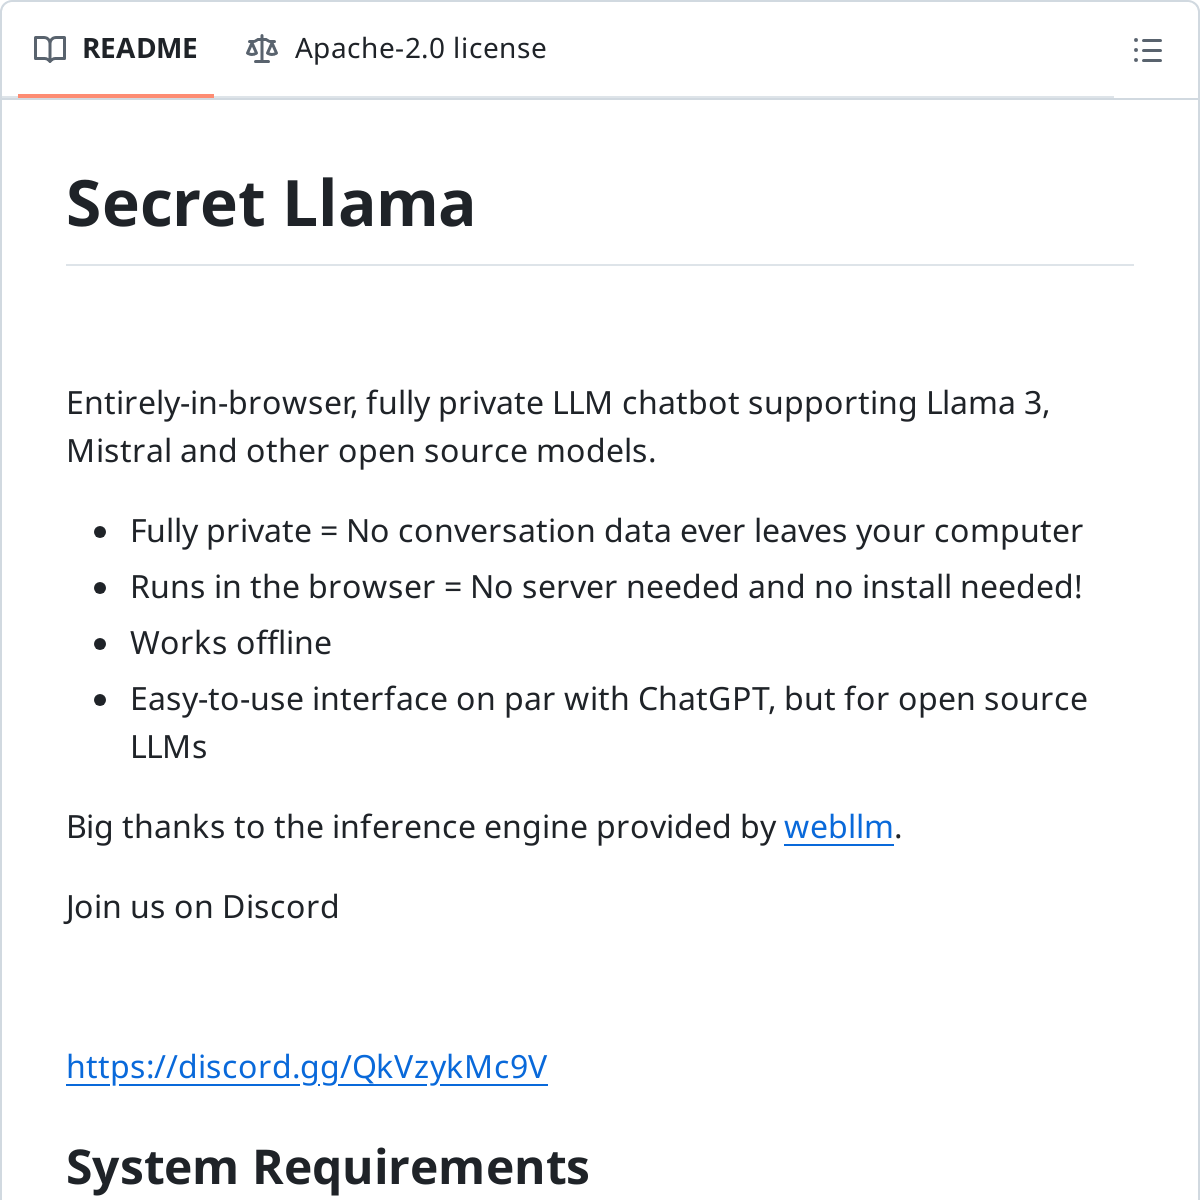Screen dimensions: 1200x1200
Task: Click the "Entirely-in-browser" intro paragraph line
Action: coord(558,403)
